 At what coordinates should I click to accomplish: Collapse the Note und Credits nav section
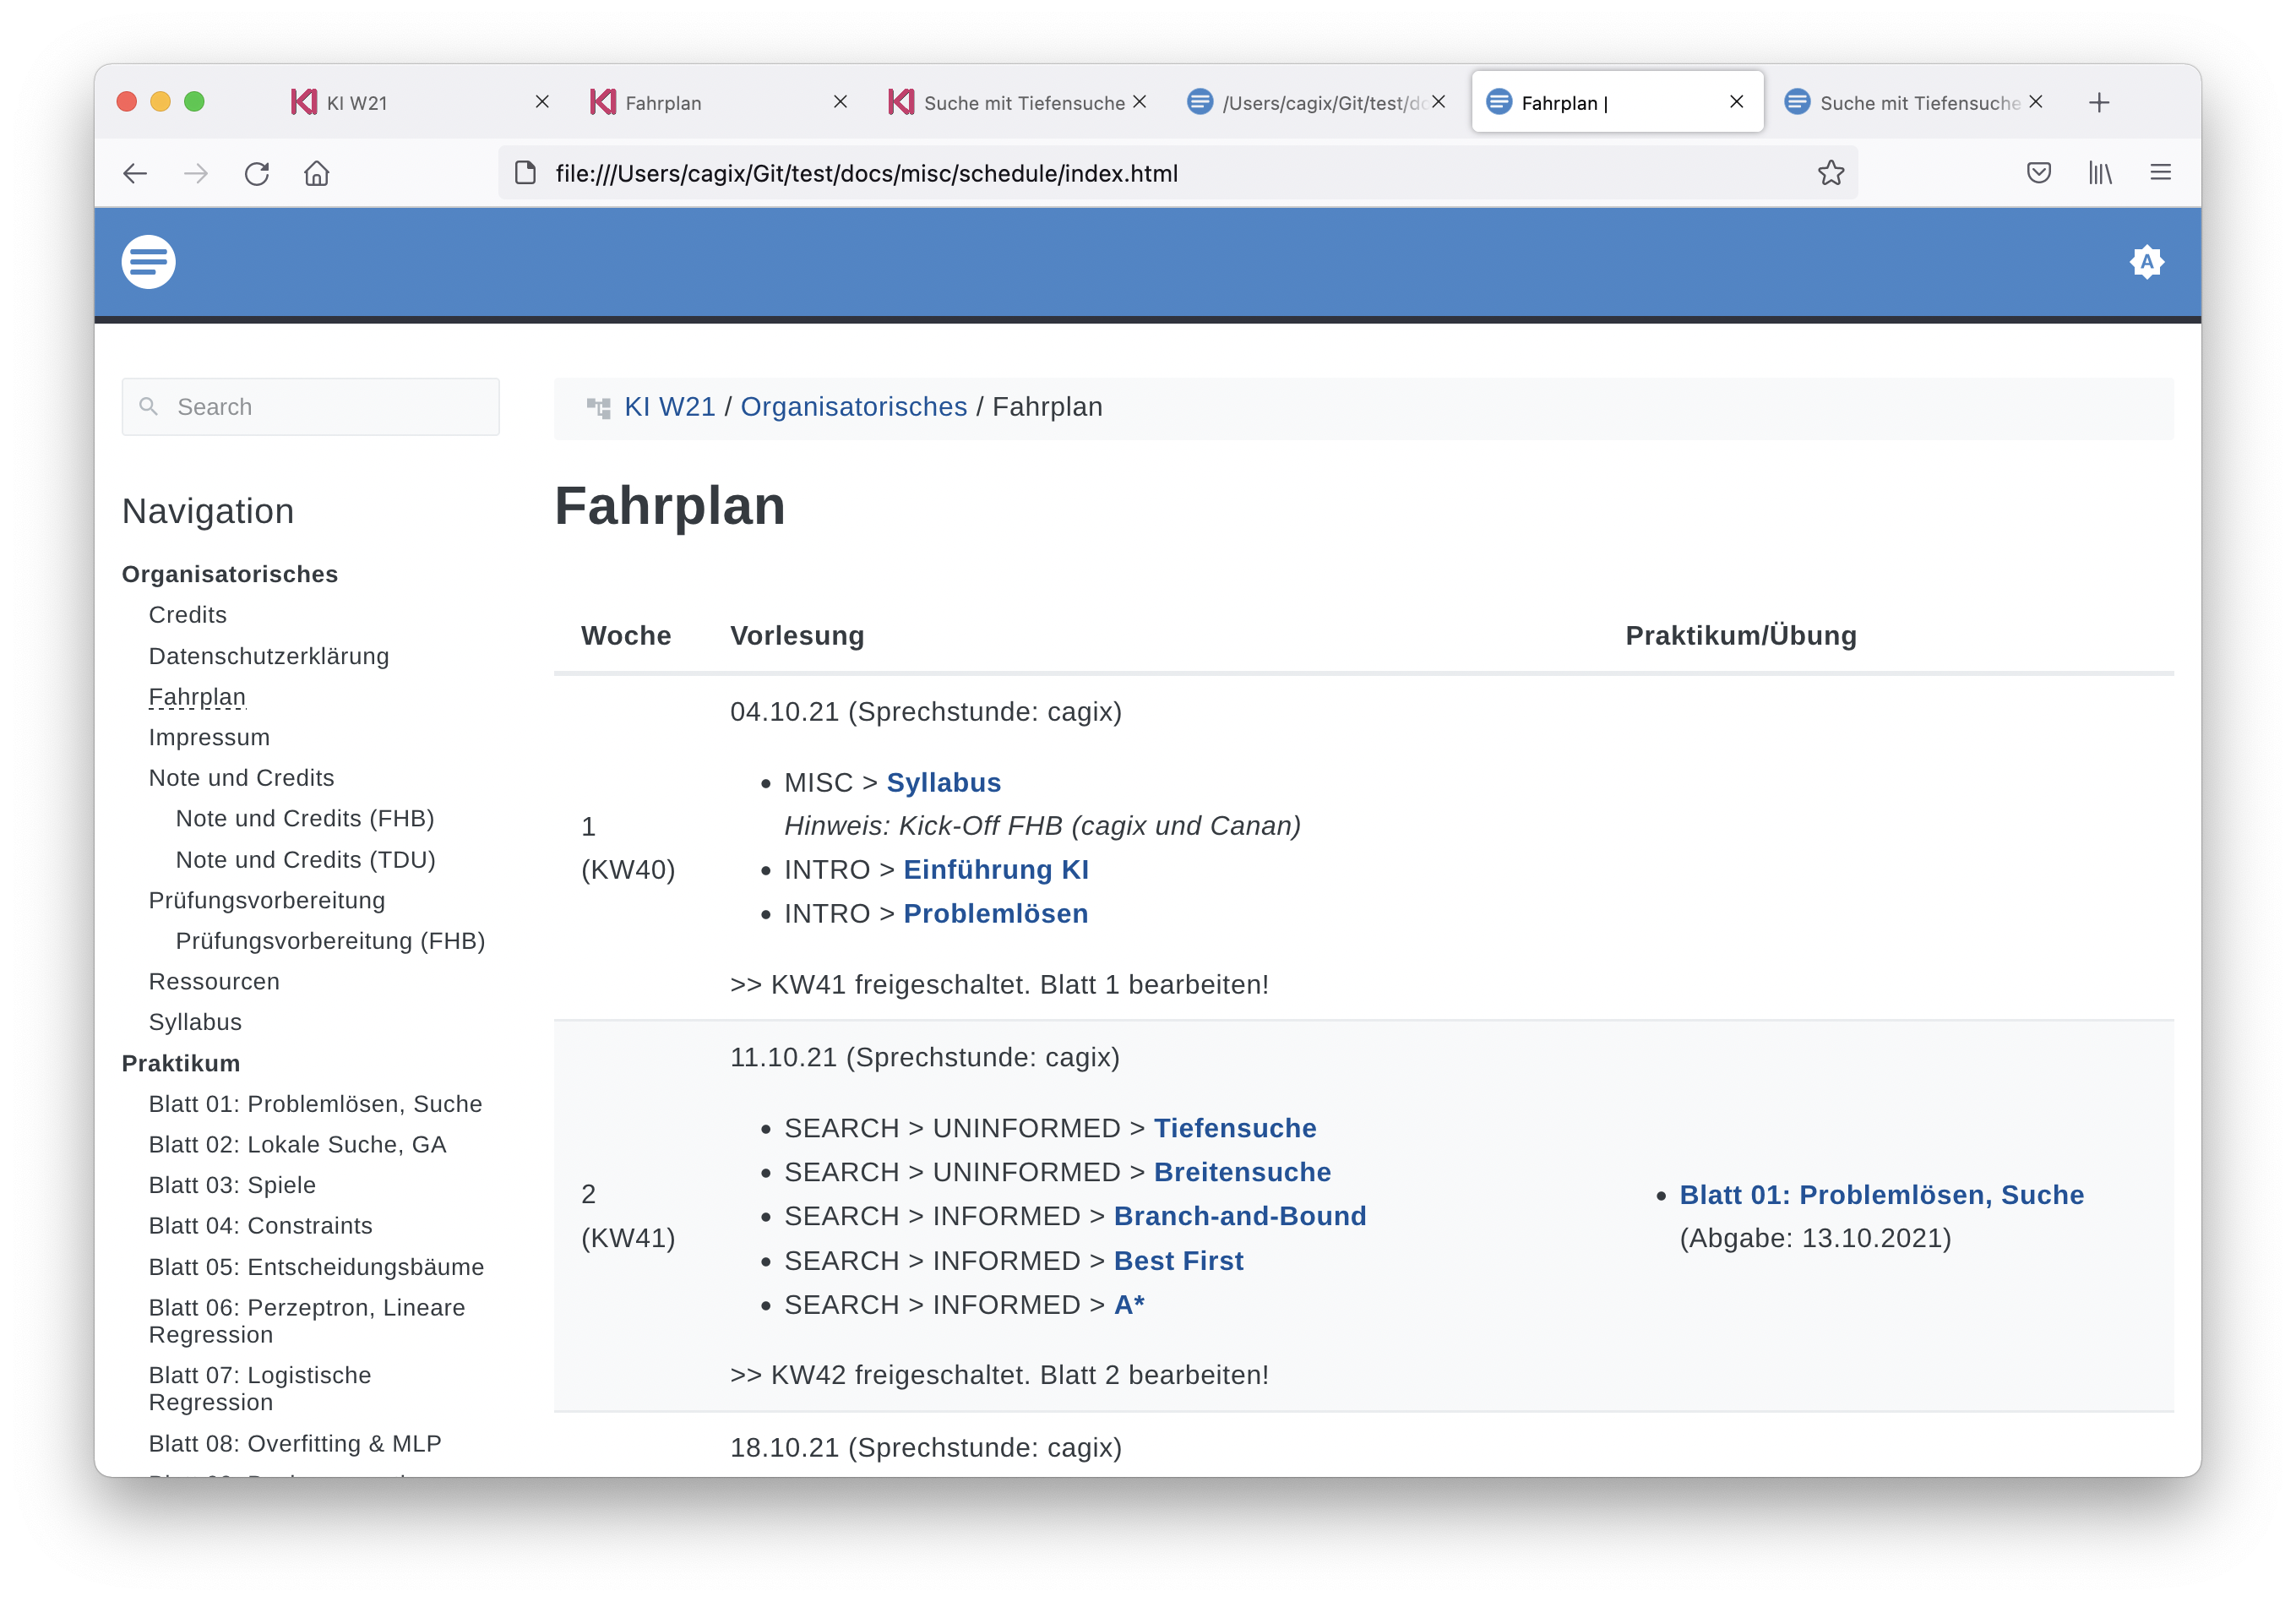(241, 777)
